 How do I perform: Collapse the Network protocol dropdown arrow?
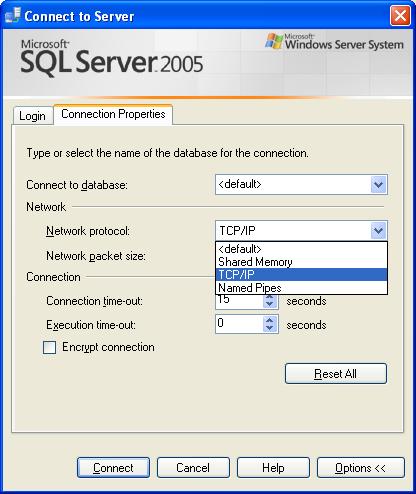379,230
